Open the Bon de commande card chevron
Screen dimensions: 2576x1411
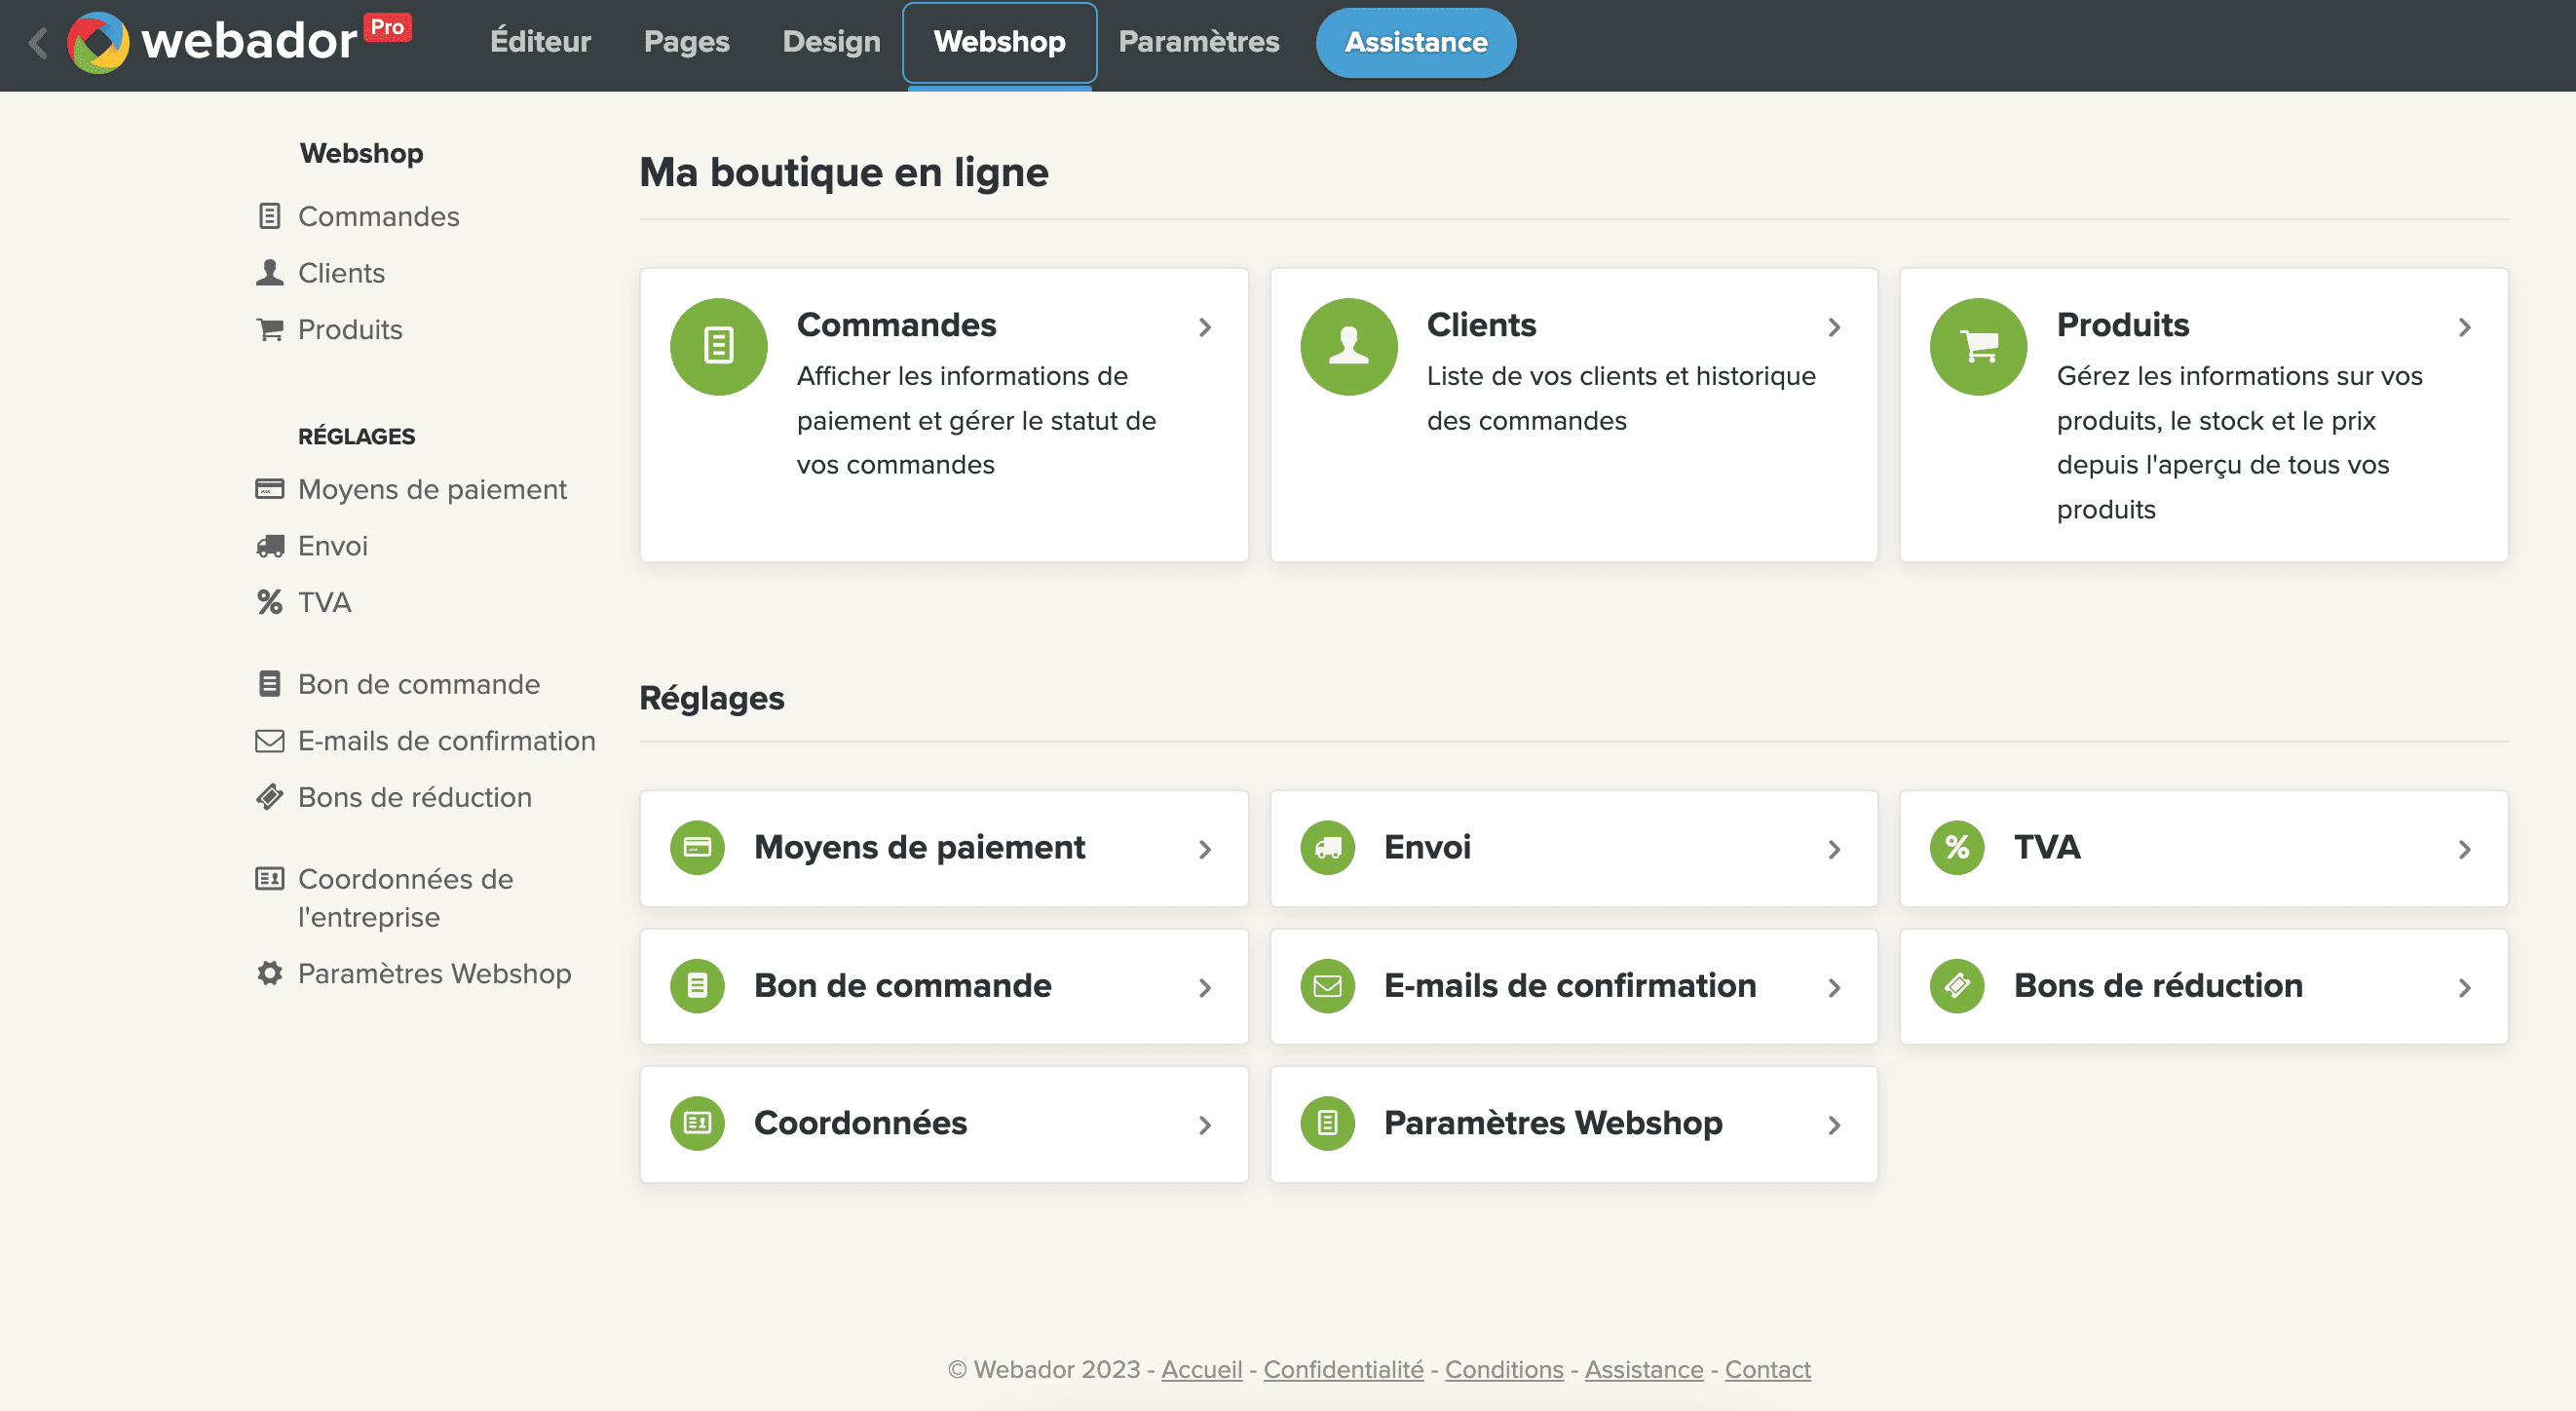[1205, 987]
